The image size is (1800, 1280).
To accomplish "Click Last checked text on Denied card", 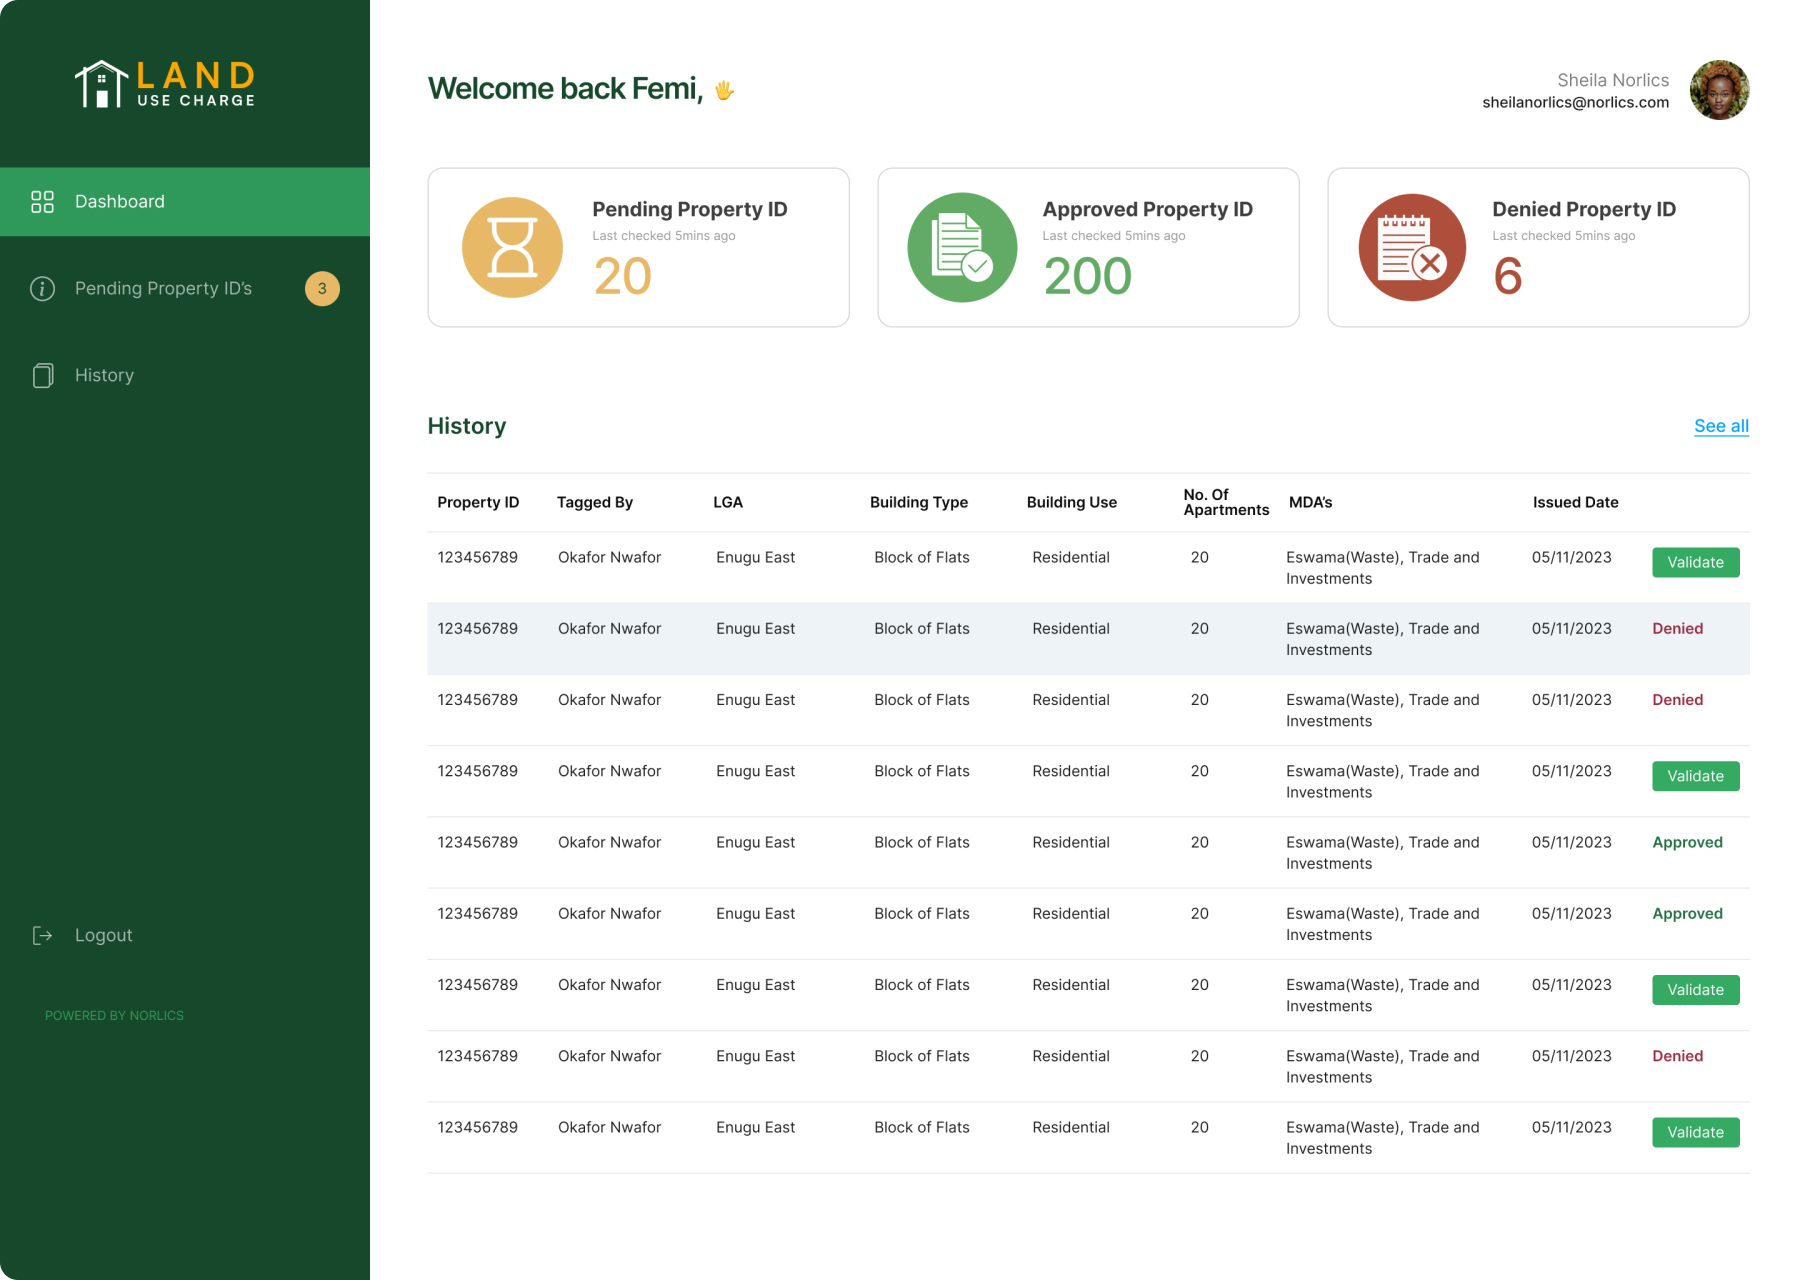I will coord(1563,236).
